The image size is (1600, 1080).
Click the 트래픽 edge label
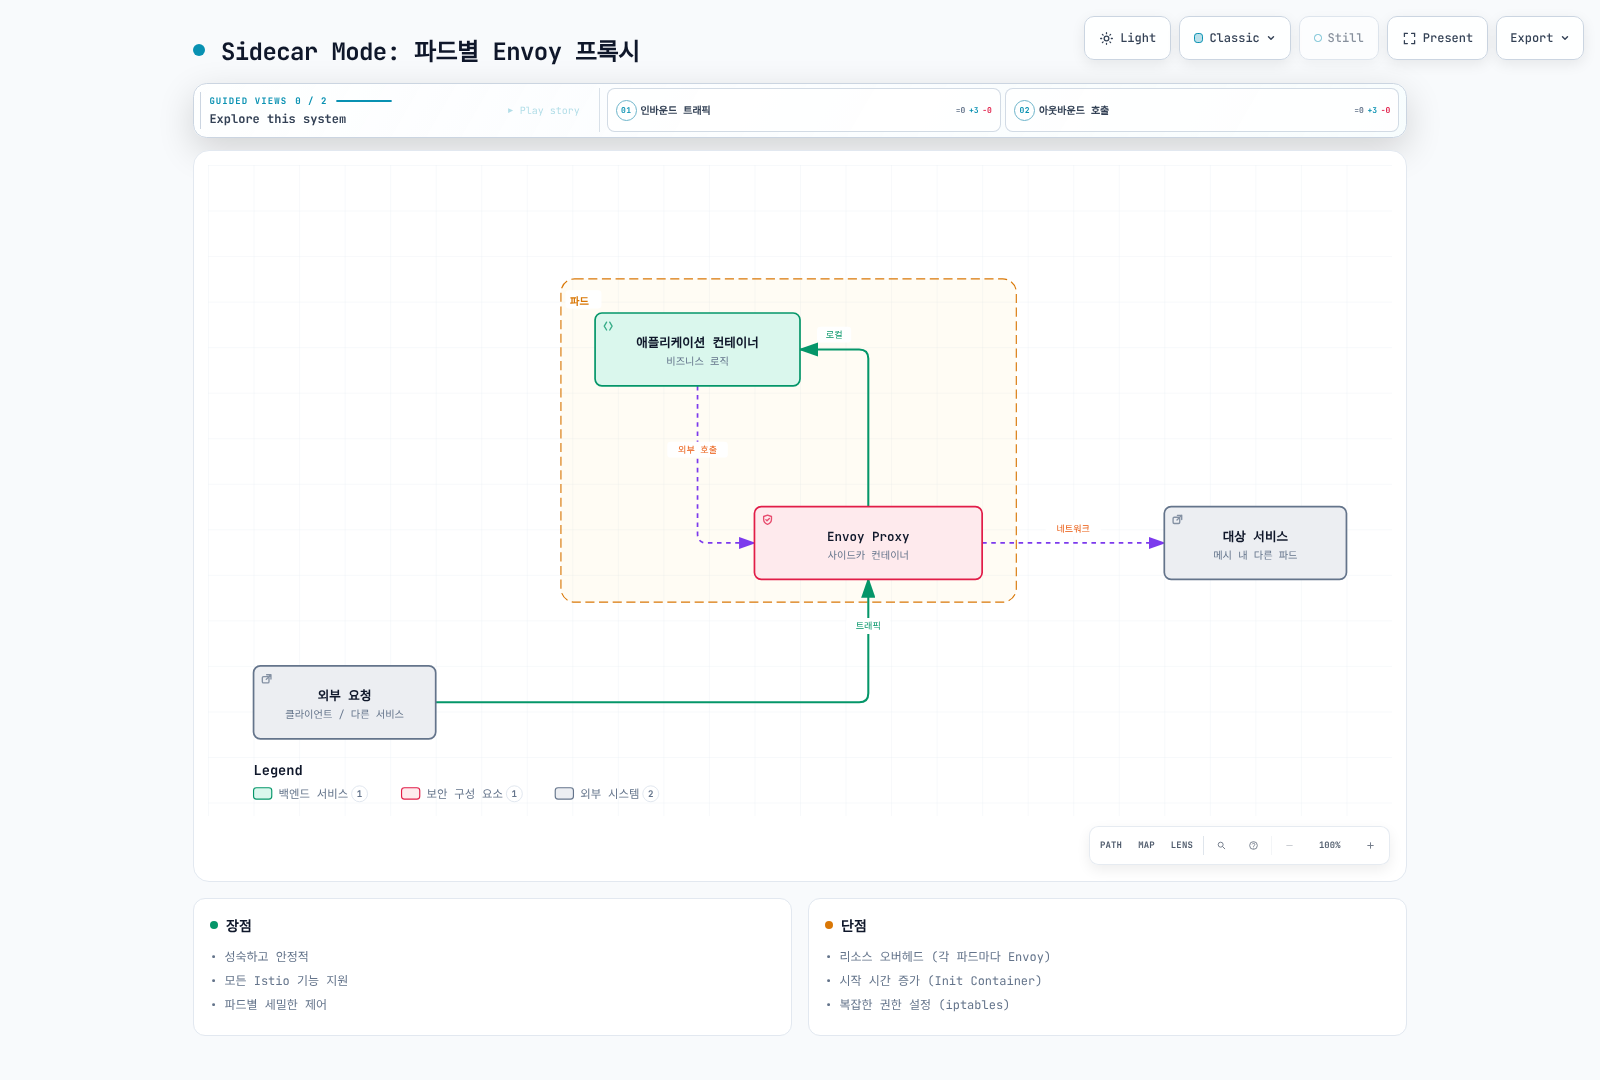pyautogui.click(x=868, y=626)
